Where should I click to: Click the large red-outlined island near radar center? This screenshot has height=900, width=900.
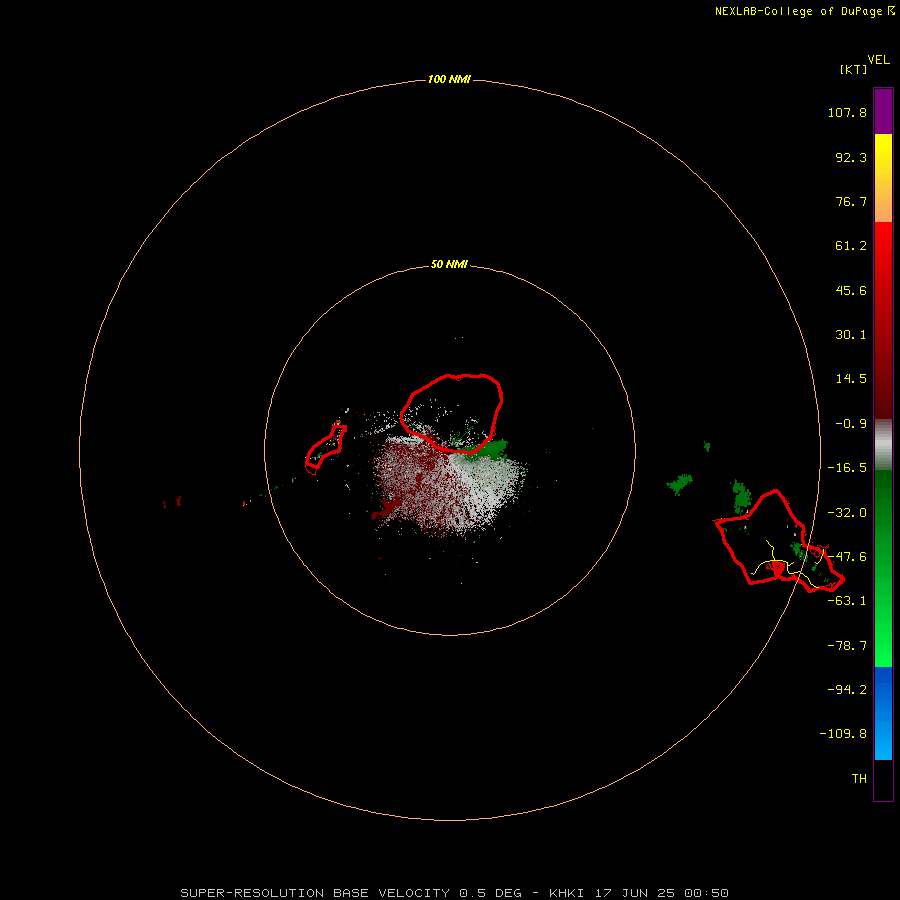point(452,413)
